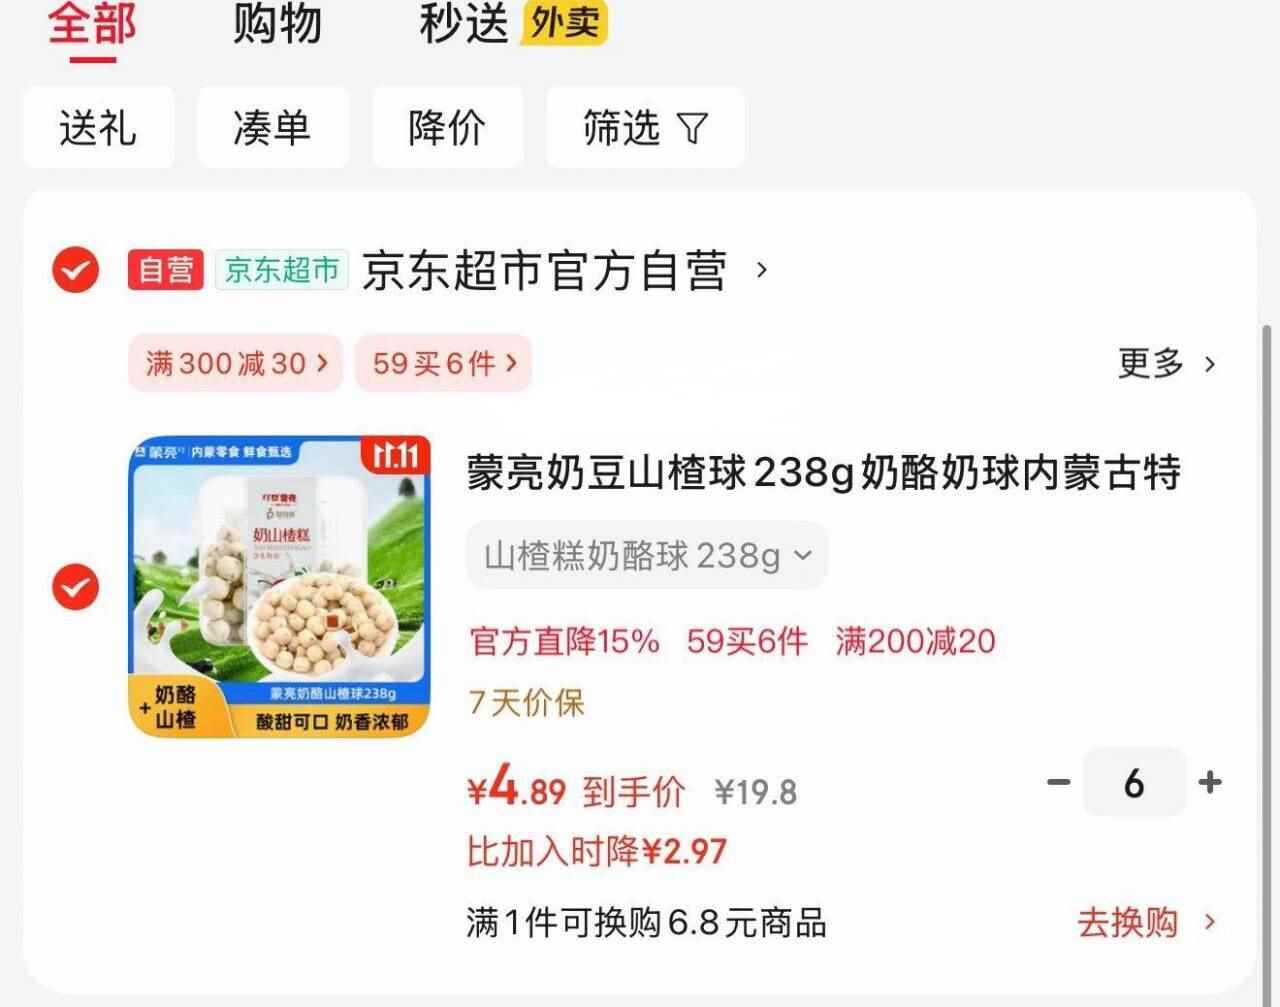This screenshot has height=1007, width=1280.
Task: Click the 凑单 filter button
Action: click(x=272, y=128)
